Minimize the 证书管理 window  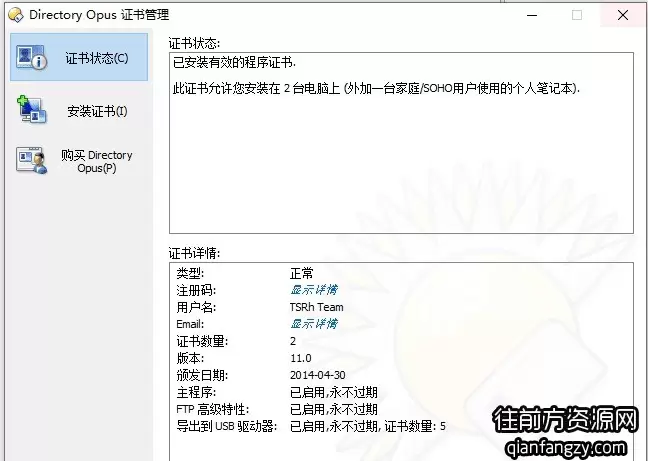[532, 15]
